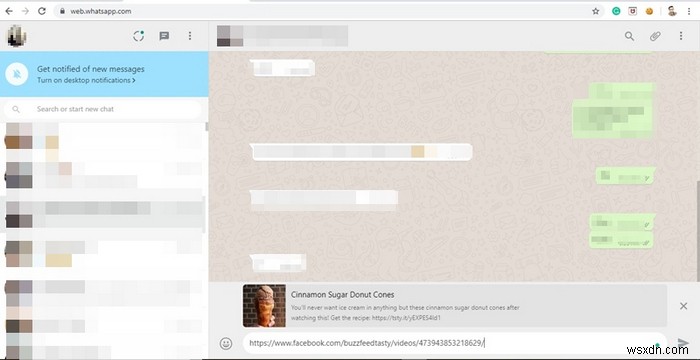This screenshot has height=360, width=700.
Task: Click the link preview description text
Action: pyautogui.click(x=405, y=313)
